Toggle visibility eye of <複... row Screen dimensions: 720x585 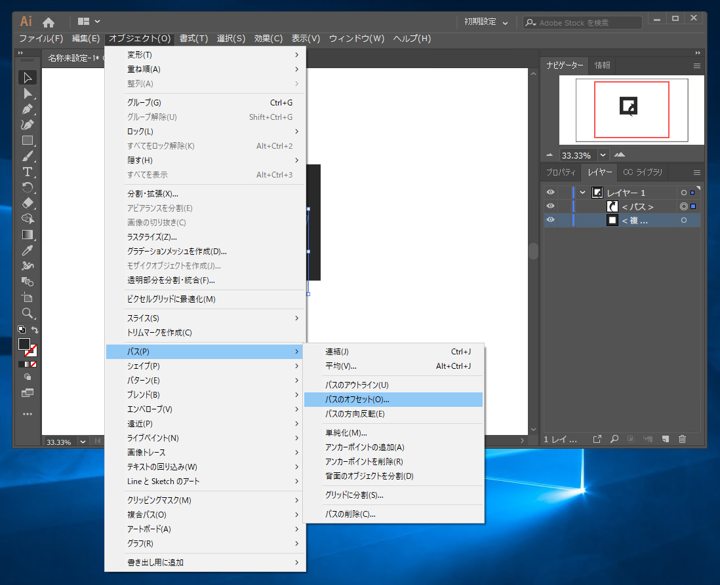pyautogui.click(x=550, y=220)
